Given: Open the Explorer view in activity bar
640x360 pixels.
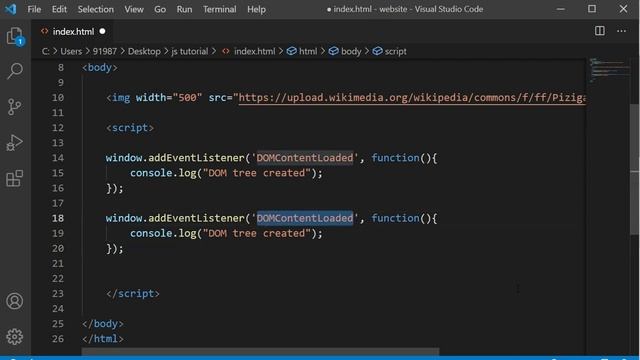Looking at the screenshot, I should pyautogui.click(x=15, y=36).
